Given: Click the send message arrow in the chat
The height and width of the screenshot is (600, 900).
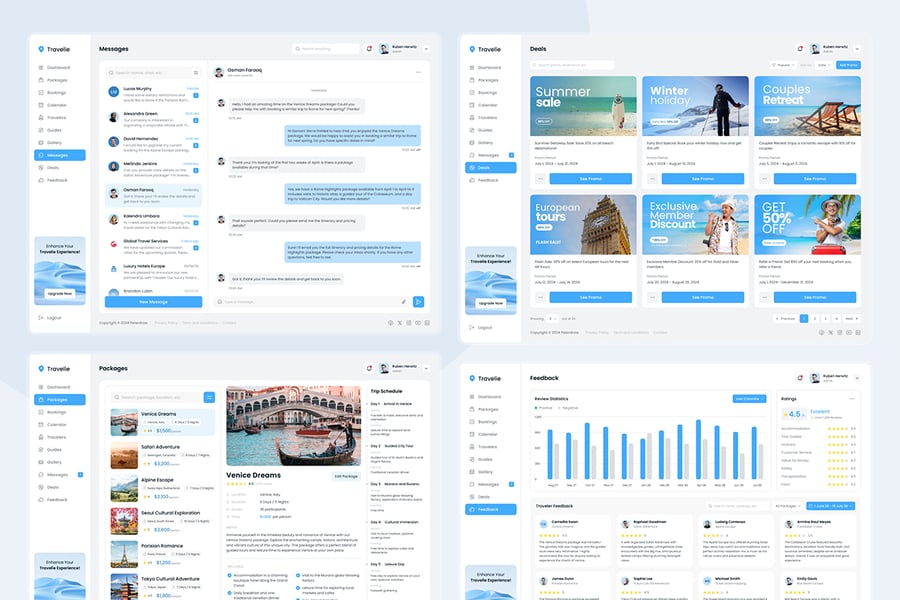Looking at the screenshot, I should [418, 301].
